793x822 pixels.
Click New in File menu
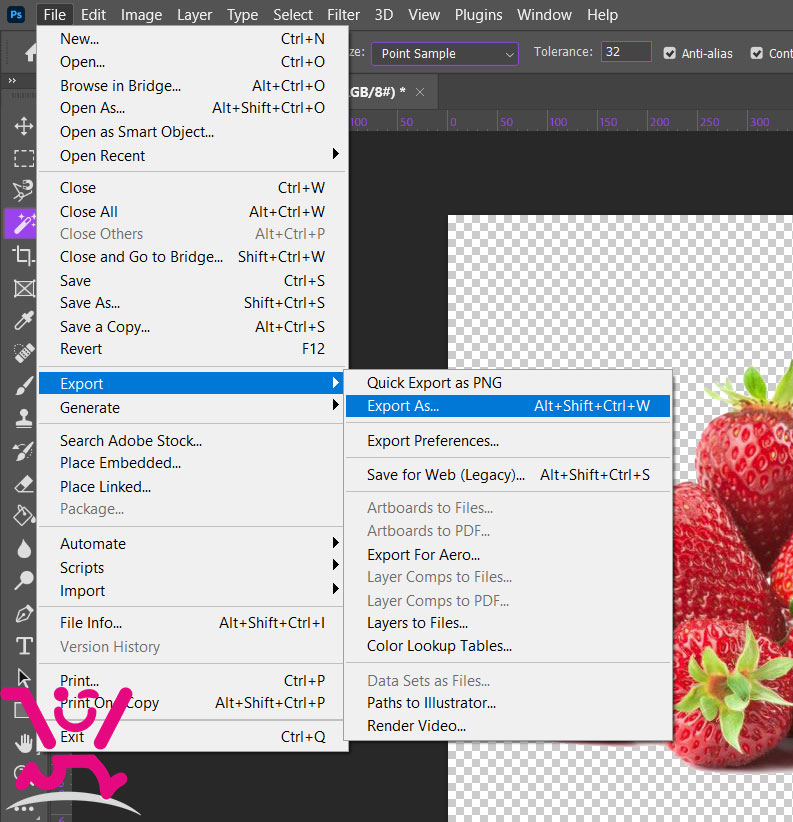[192, 39]
